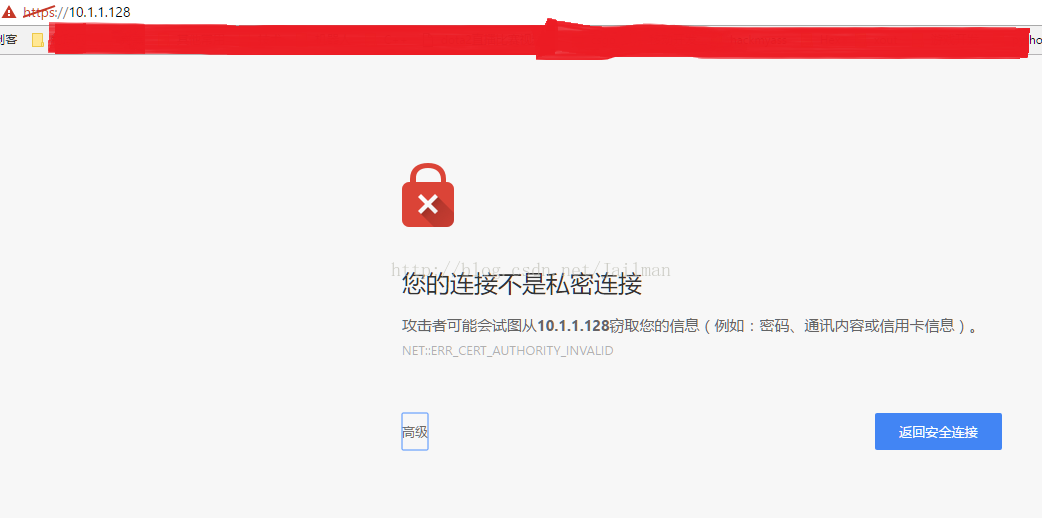Click the word 例如 inside the parentheses
The height and width of the screenshot is (518, 1042).
[x=729, y=326]
